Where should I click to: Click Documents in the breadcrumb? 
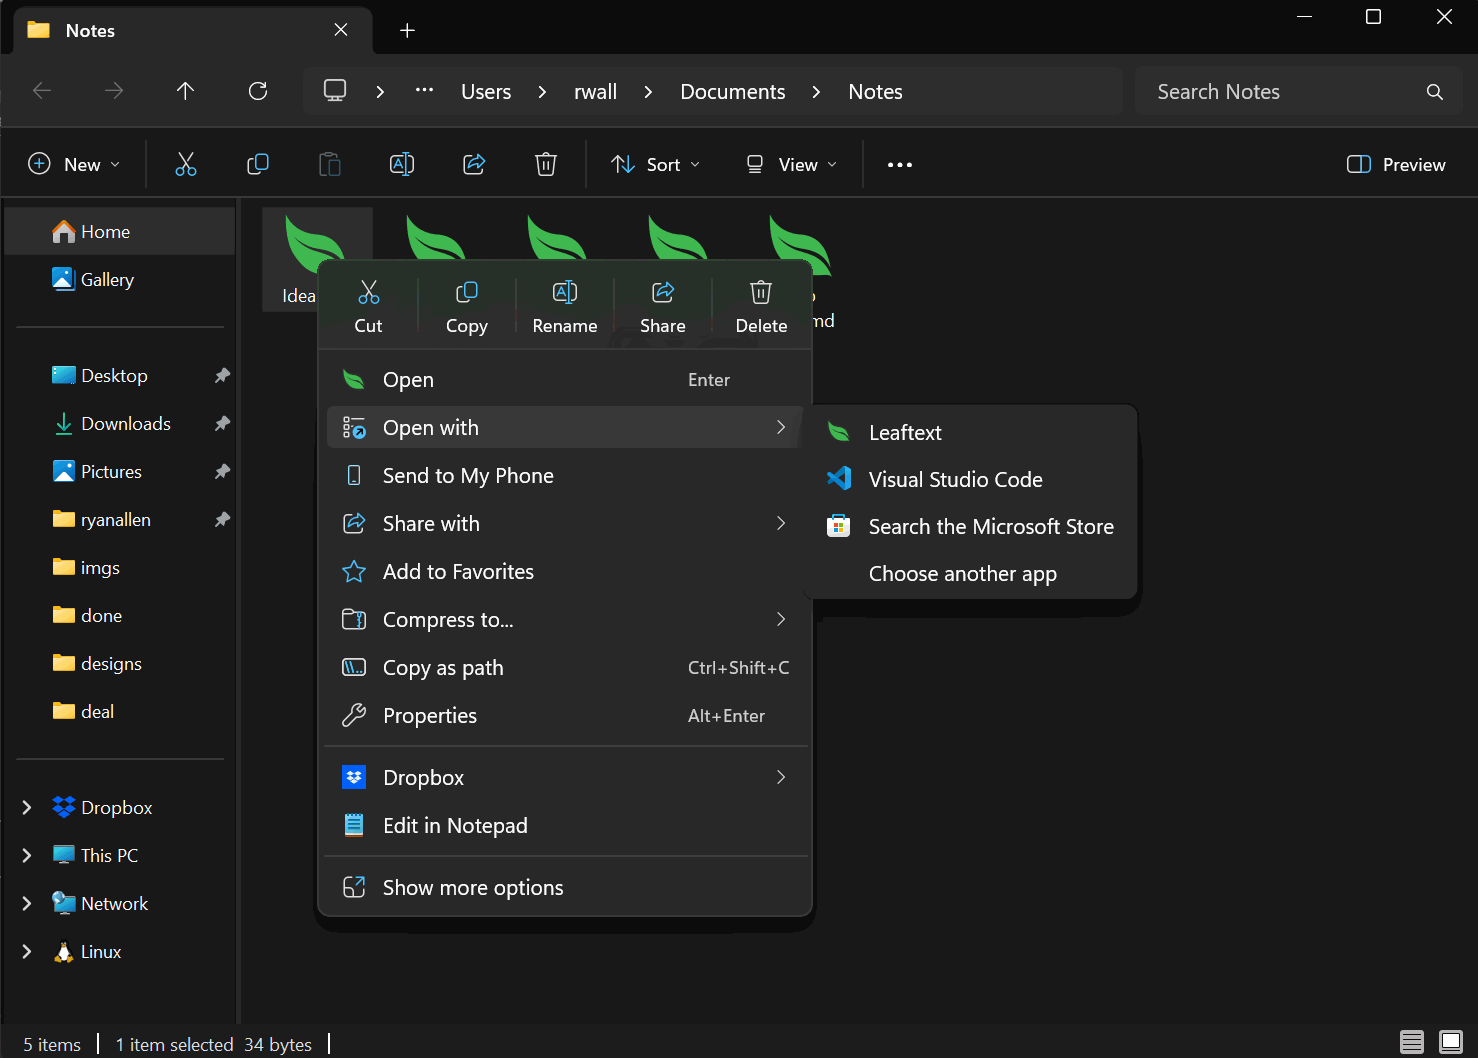[733, 92]
